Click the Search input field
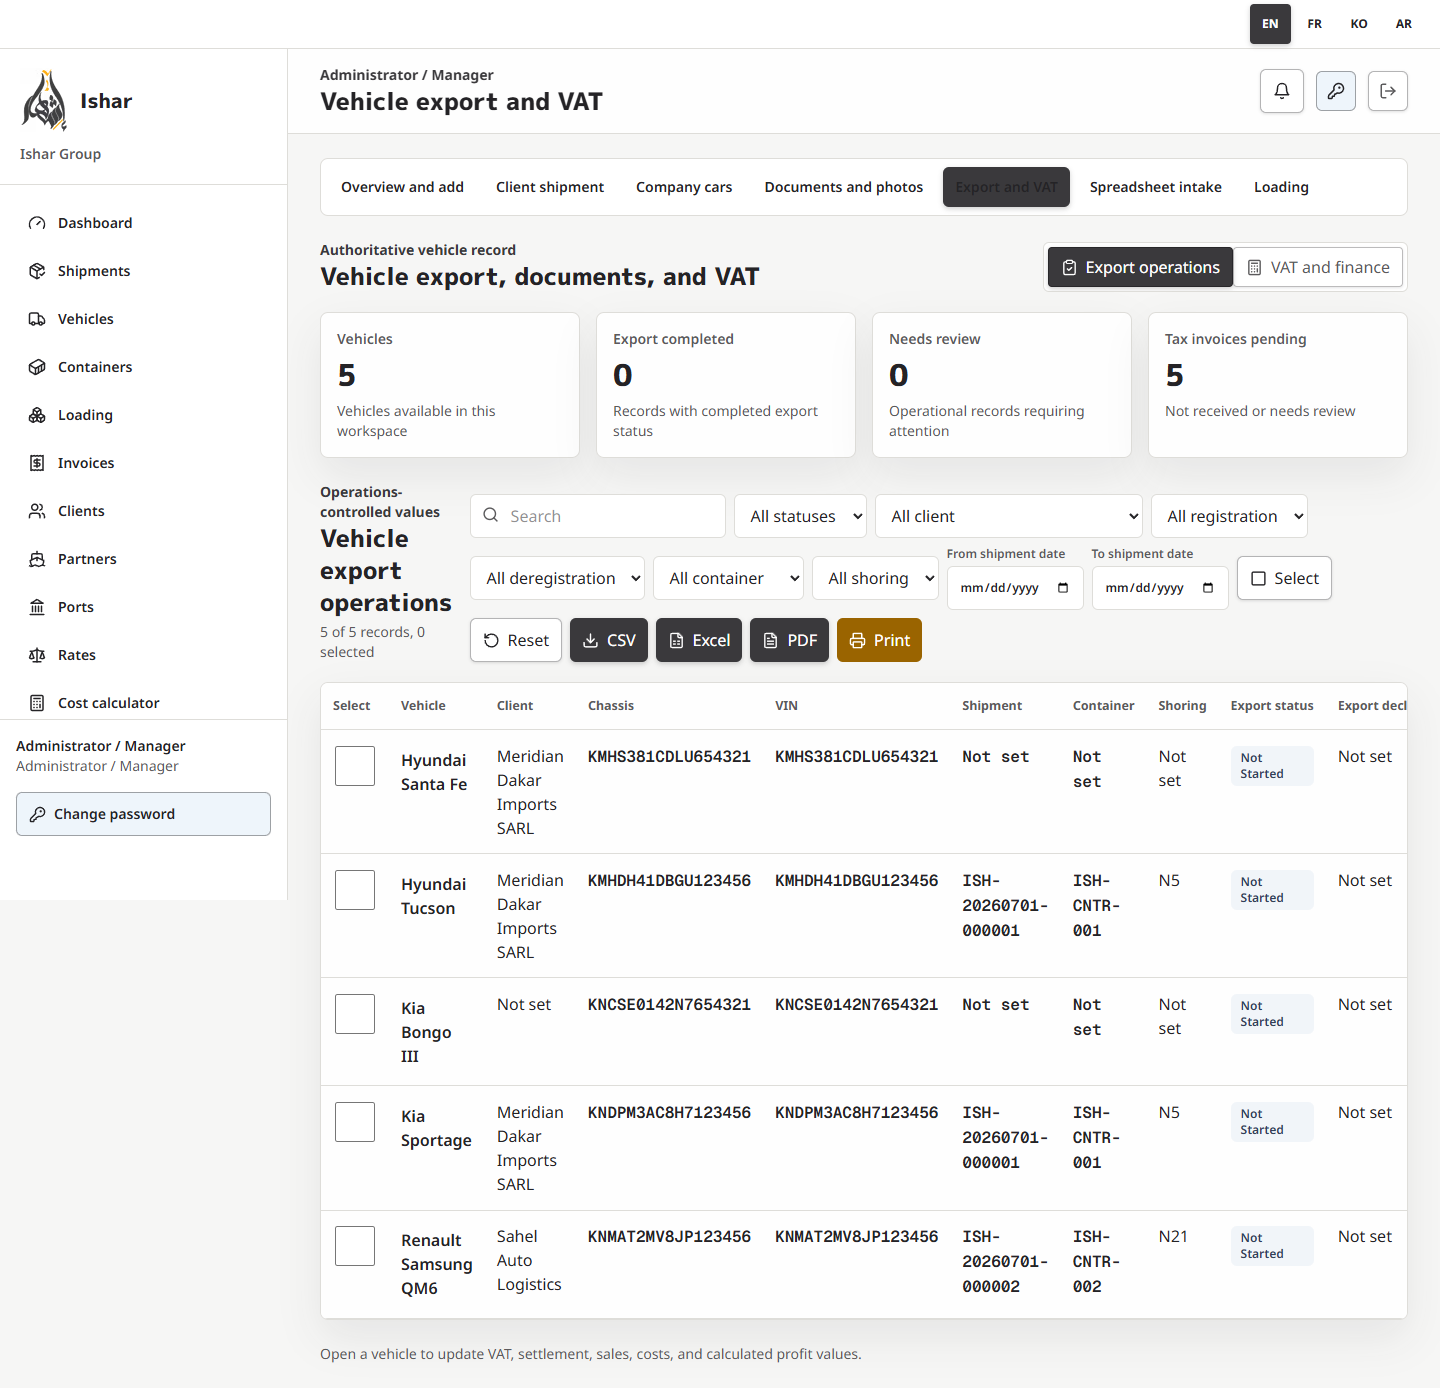 point(598,516)
